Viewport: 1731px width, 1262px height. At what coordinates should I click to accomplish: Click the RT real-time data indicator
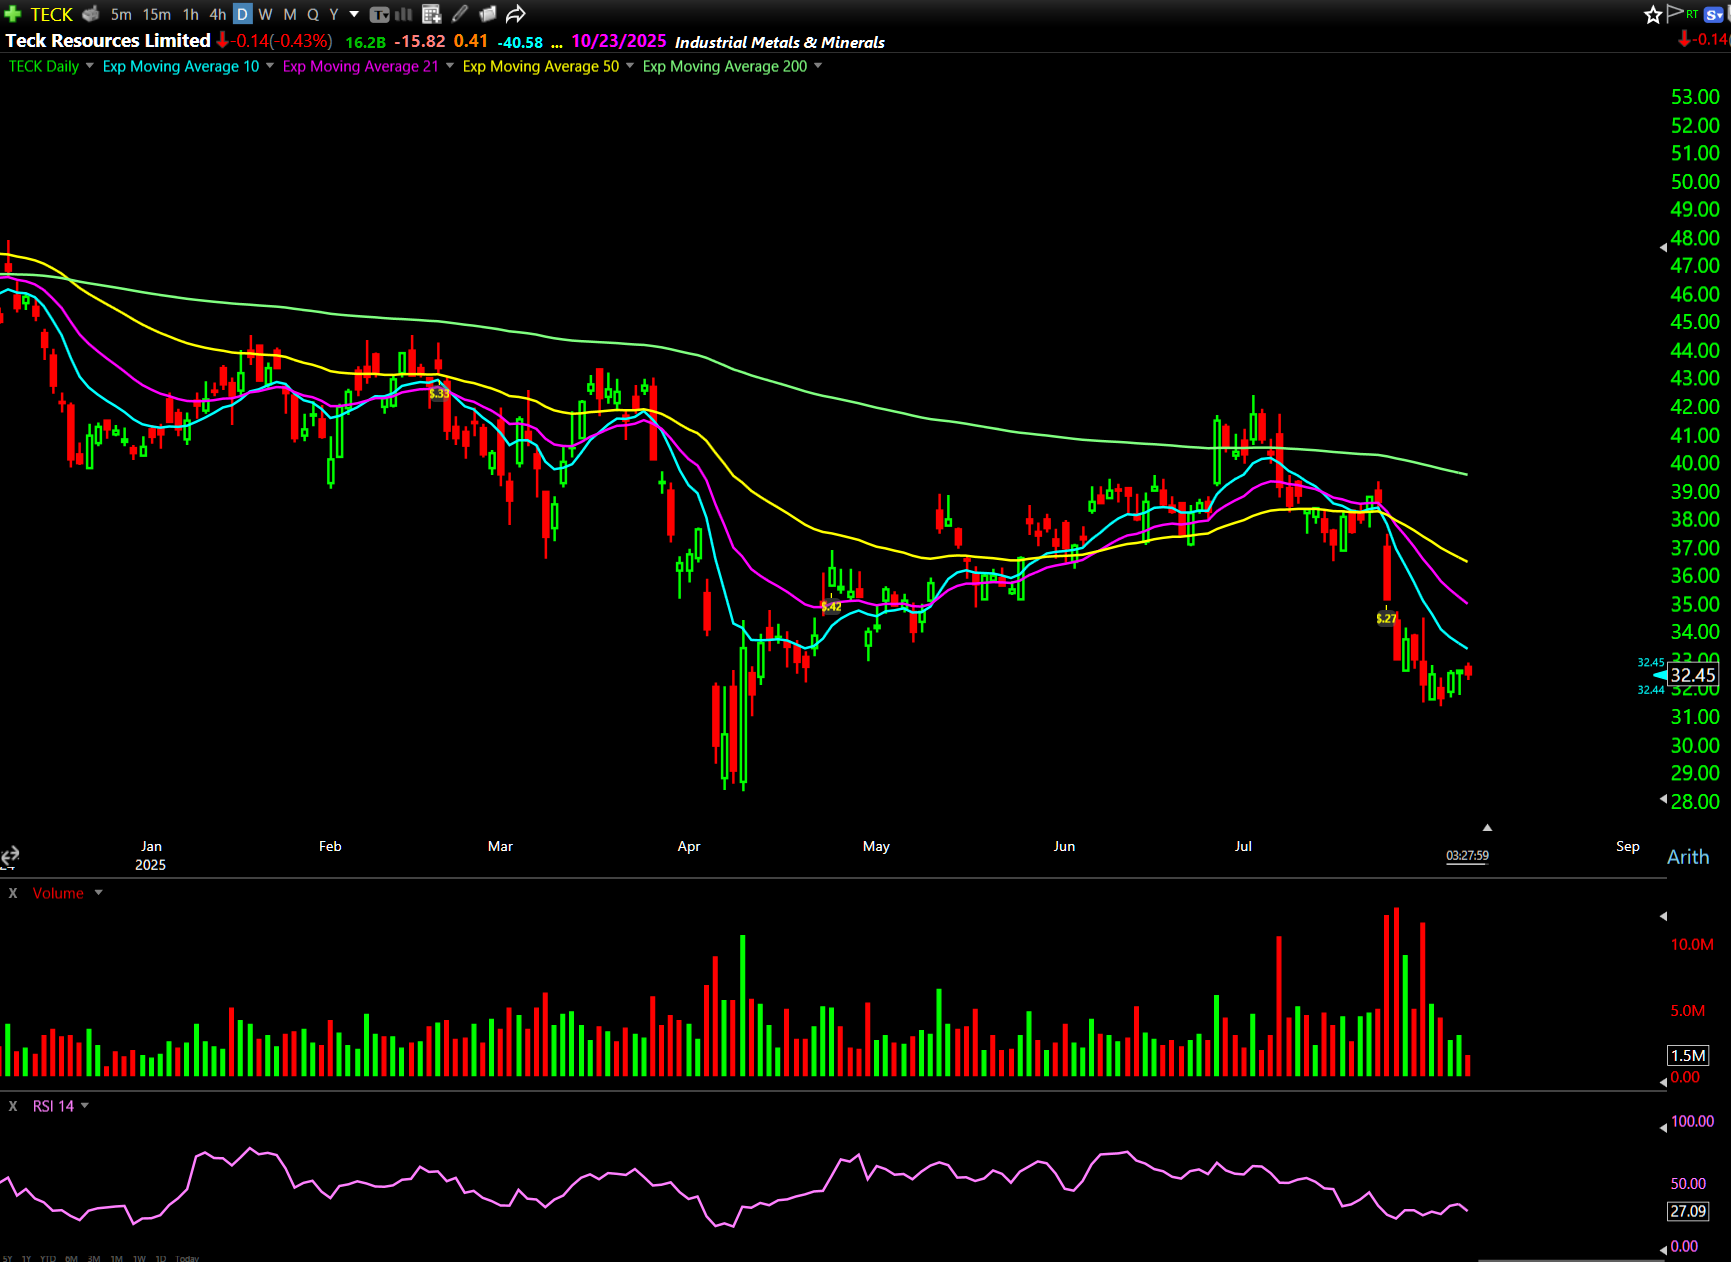pyautogui.click(x=1692, y=14)
